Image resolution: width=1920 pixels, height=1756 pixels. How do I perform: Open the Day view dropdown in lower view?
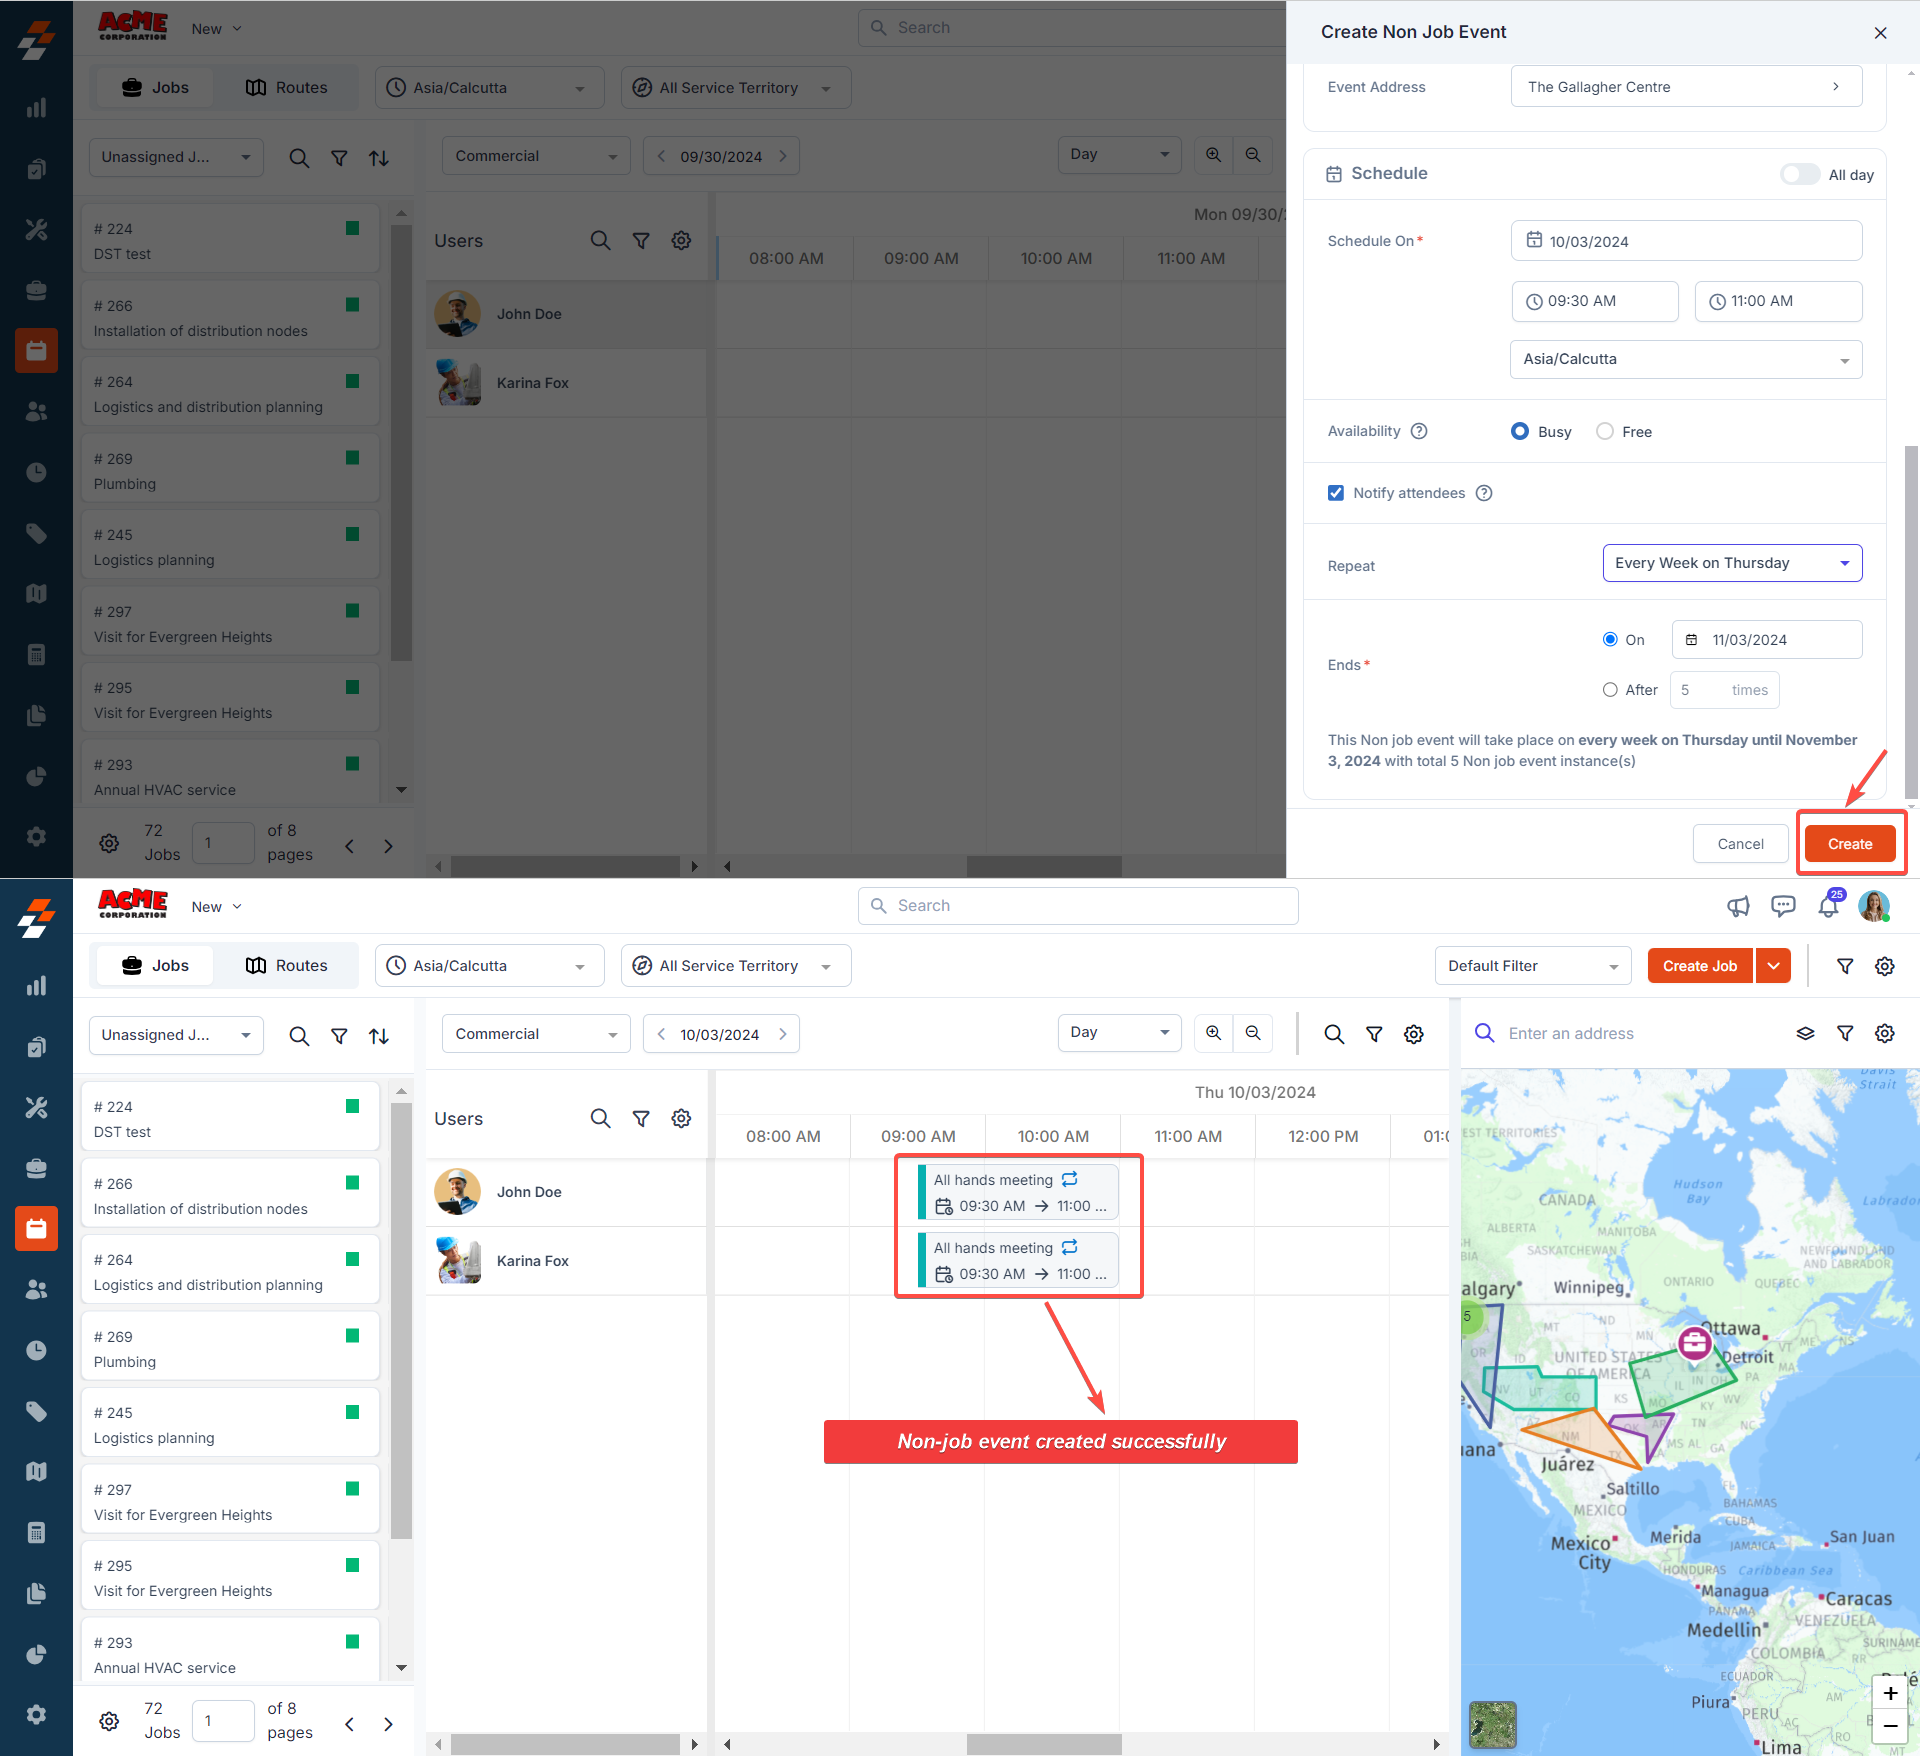(x=1119, y=1033)
